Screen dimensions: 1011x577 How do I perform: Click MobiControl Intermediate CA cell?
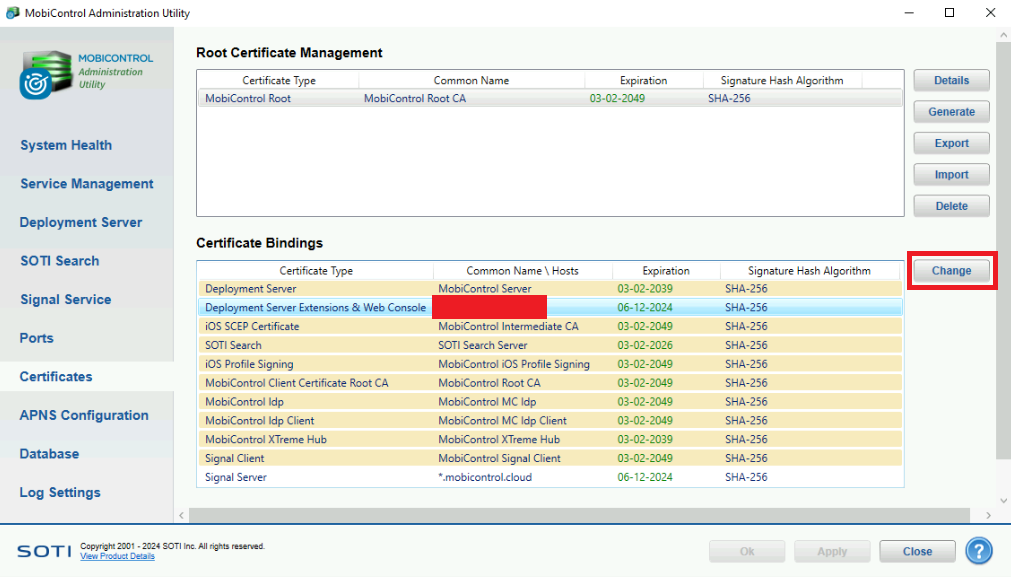pyautogui.click(x=508, y=326)
